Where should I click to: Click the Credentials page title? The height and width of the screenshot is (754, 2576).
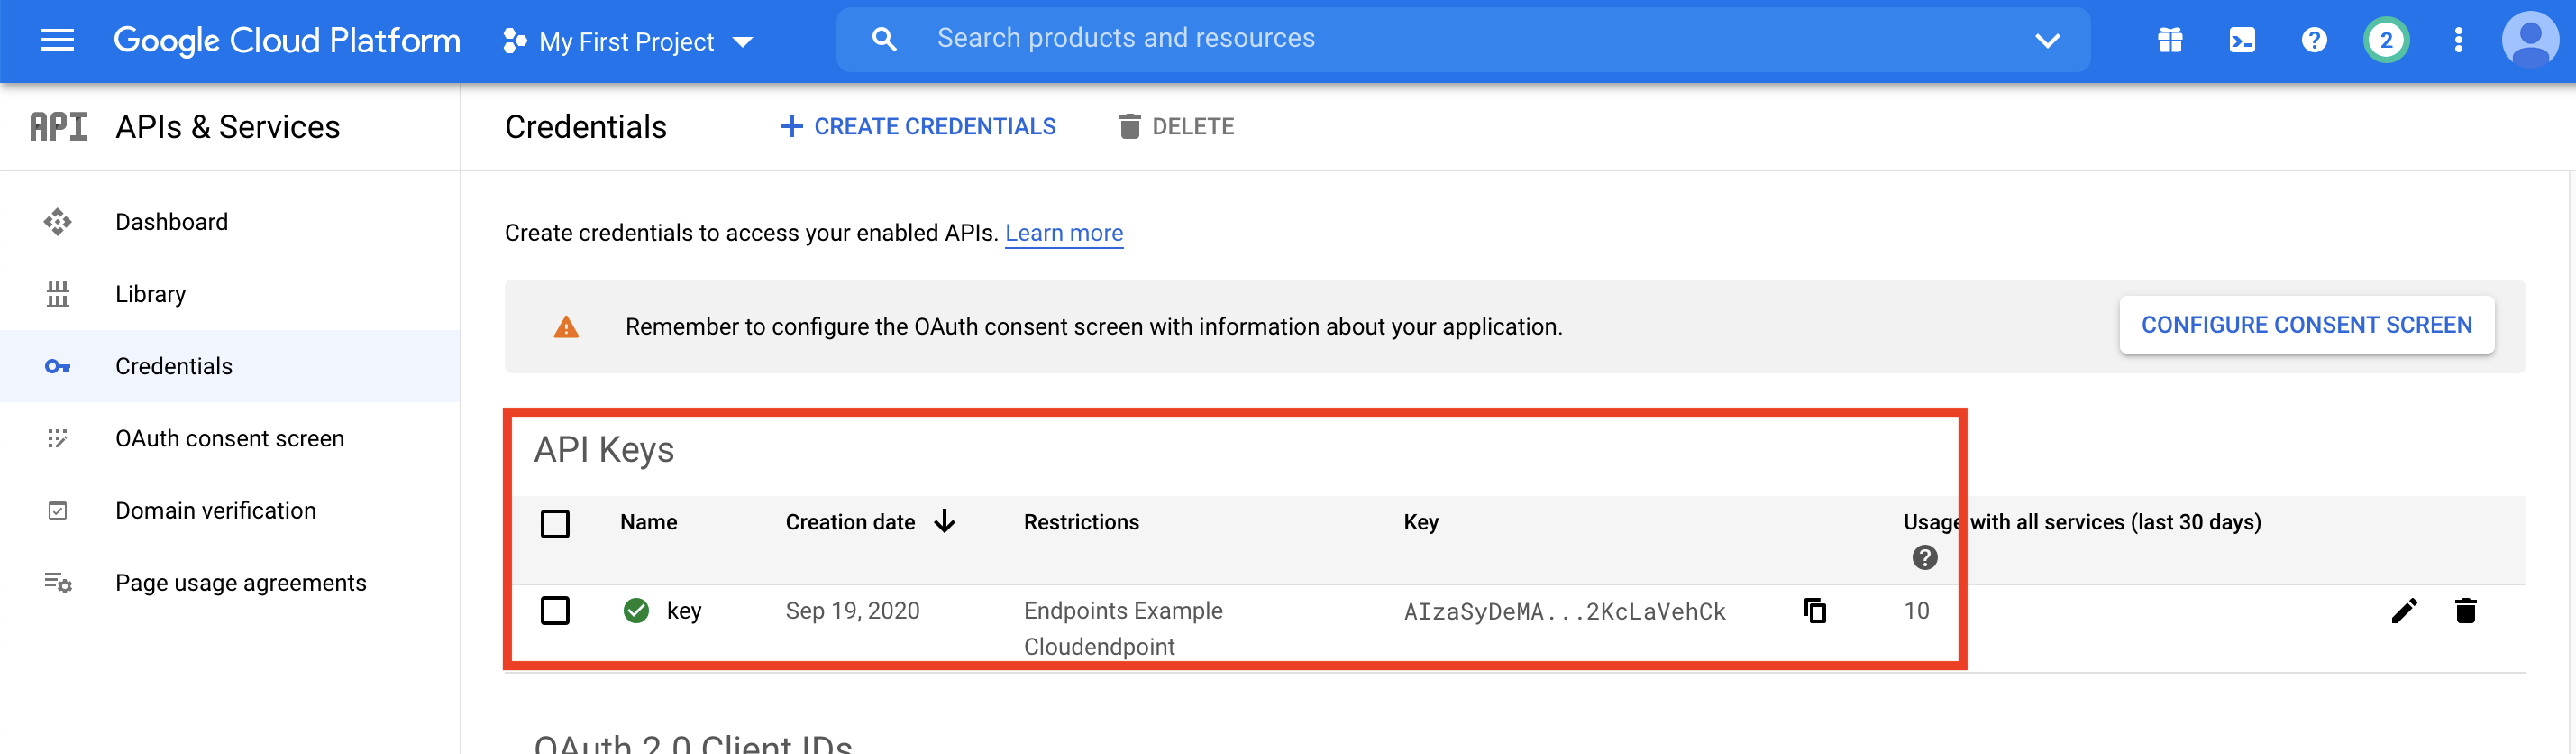[585, 127]
